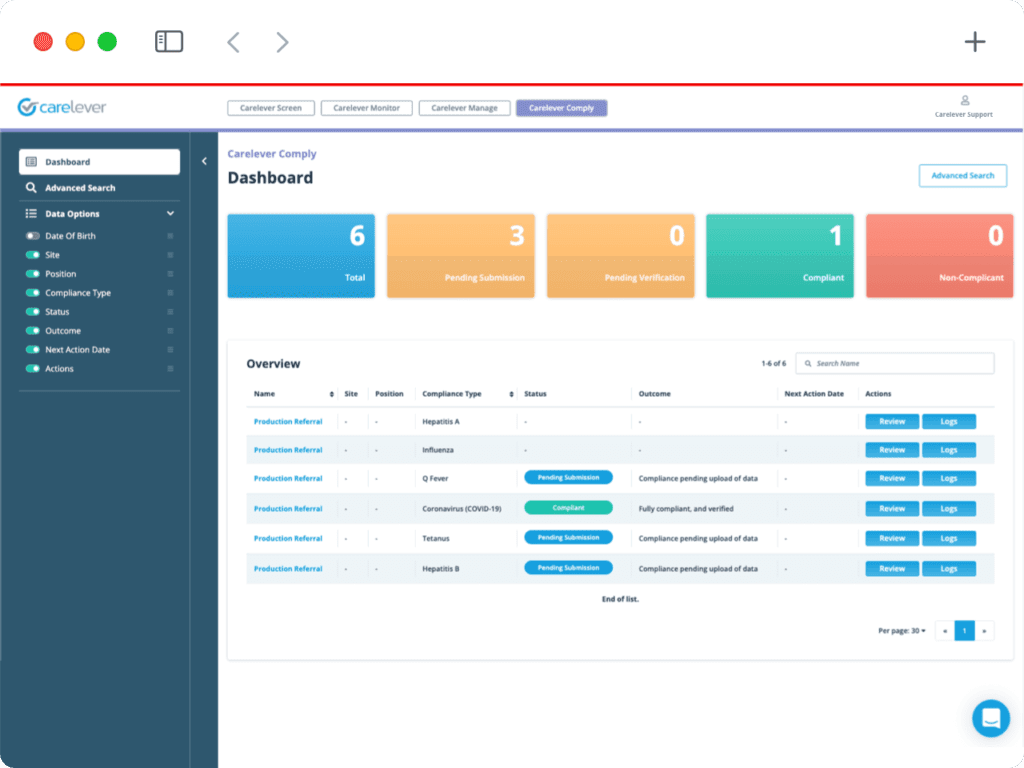Open Production Referral link in Q Fever row

(x=288, y=479)
